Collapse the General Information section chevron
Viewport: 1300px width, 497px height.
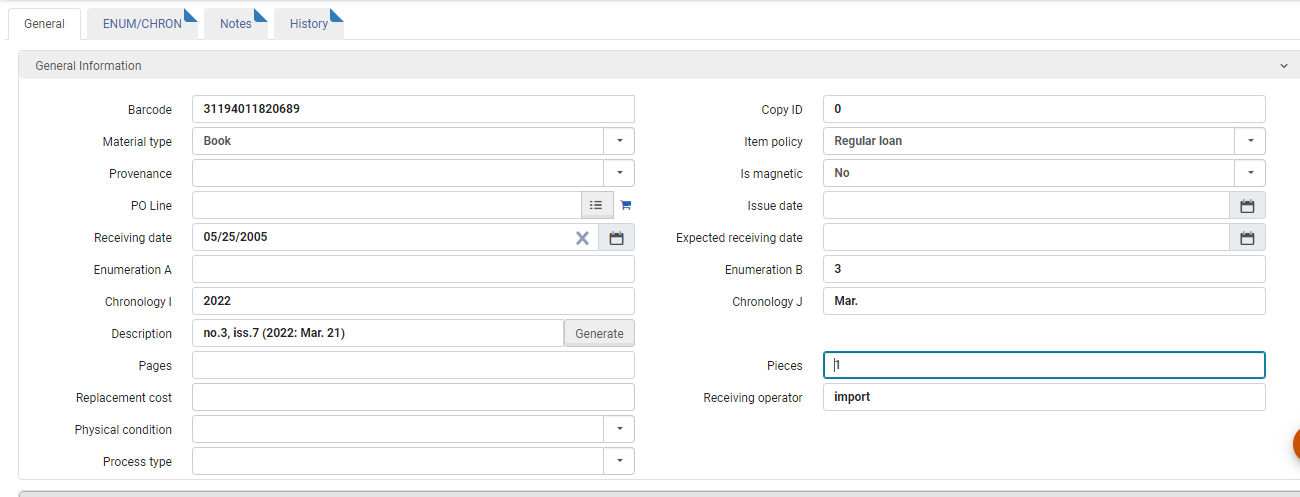pyautogui.click(x=1284, y=66)
